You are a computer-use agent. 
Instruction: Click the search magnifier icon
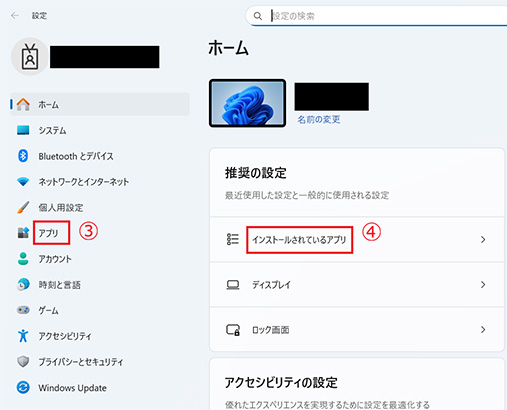258,16
